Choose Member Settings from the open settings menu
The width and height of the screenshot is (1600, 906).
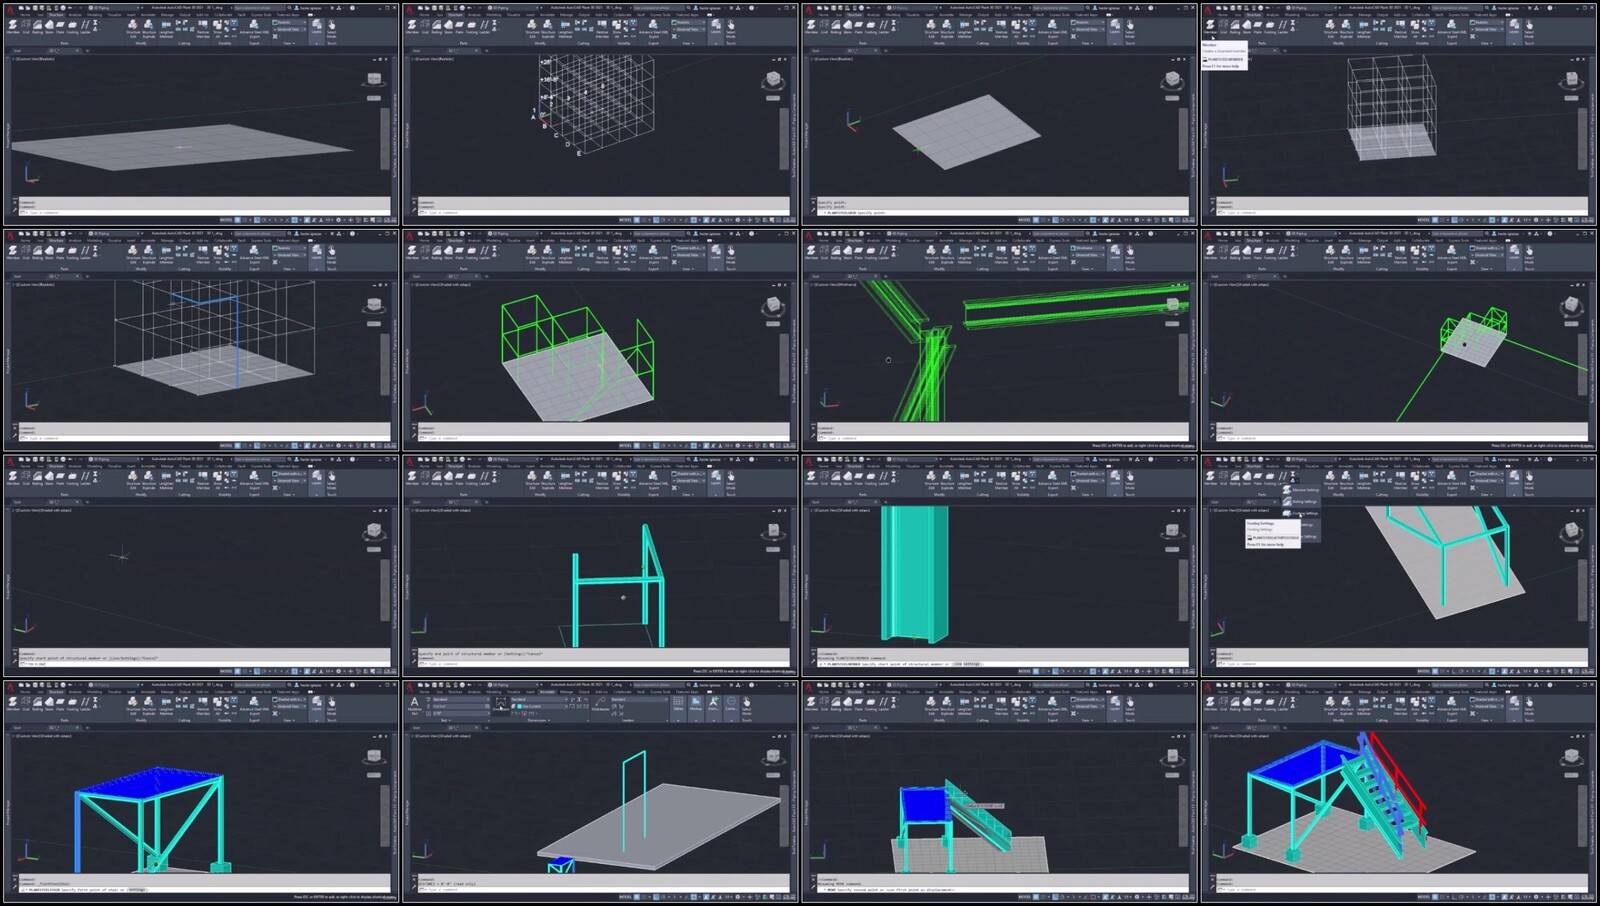click(x=1304, y=490)
